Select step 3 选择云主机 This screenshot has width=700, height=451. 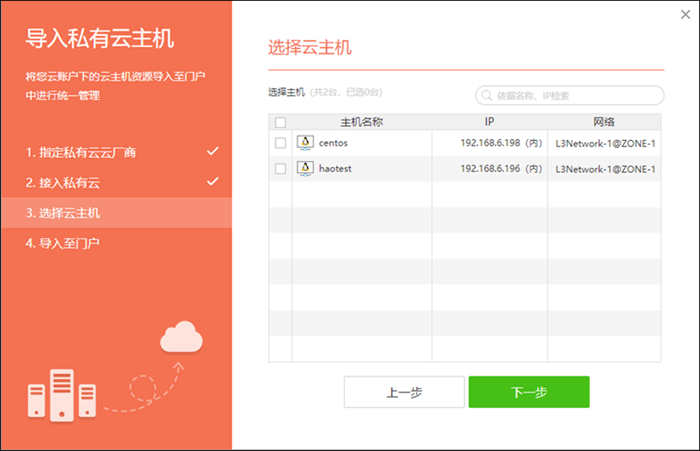[x=64, y=213]
